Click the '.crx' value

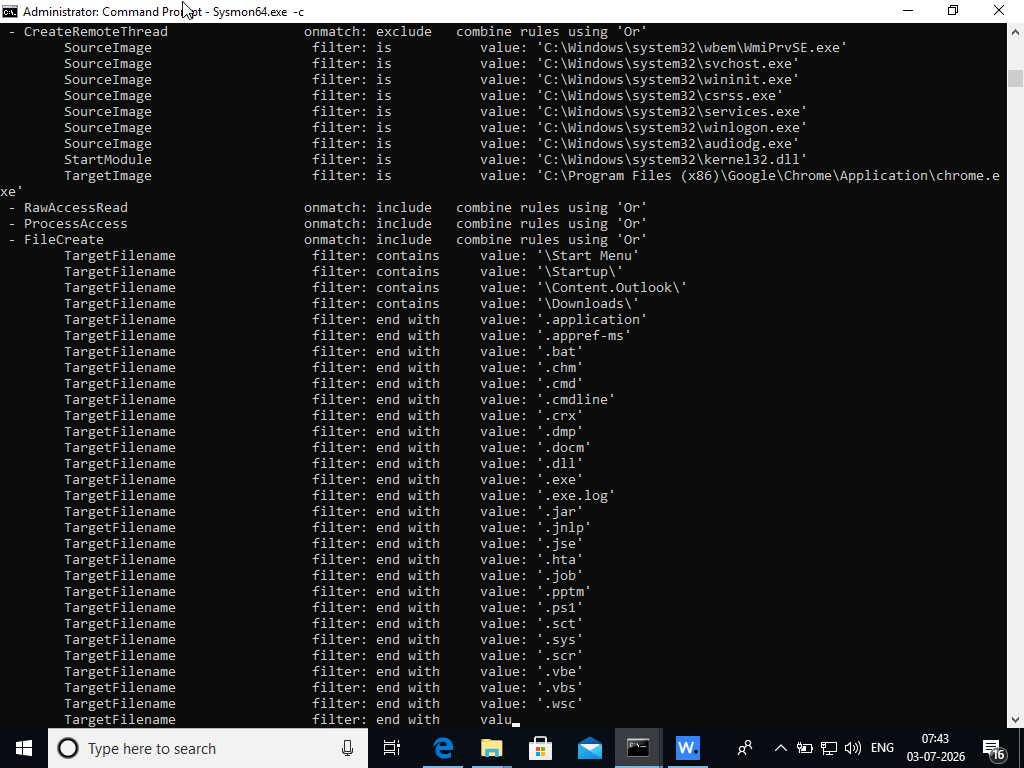coord(560,415)
